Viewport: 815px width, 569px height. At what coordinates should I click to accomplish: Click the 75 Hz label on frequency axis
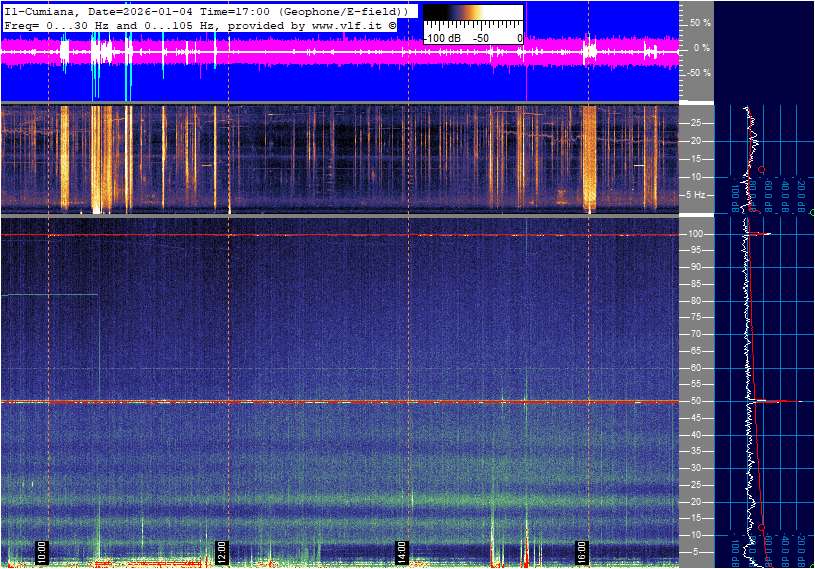[696, 318]
